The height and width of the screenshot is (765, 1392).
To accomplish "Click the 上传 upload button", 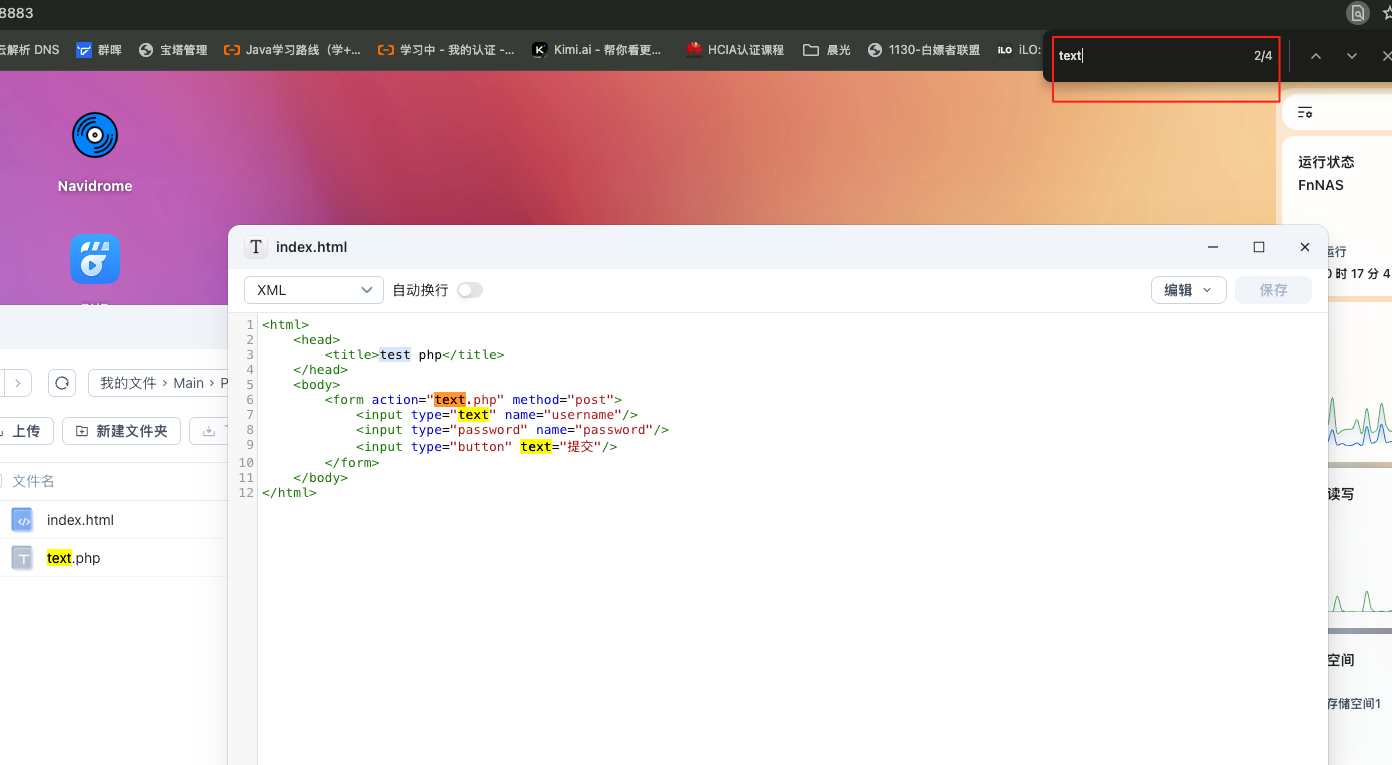I will tap(25, 431).
